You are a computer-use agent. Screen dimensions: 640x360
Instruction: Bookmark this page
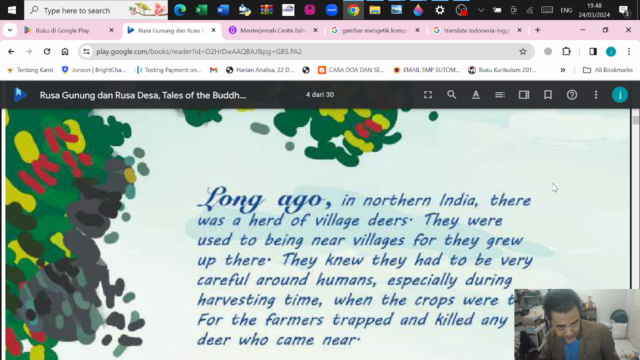(x=548, y=95)
